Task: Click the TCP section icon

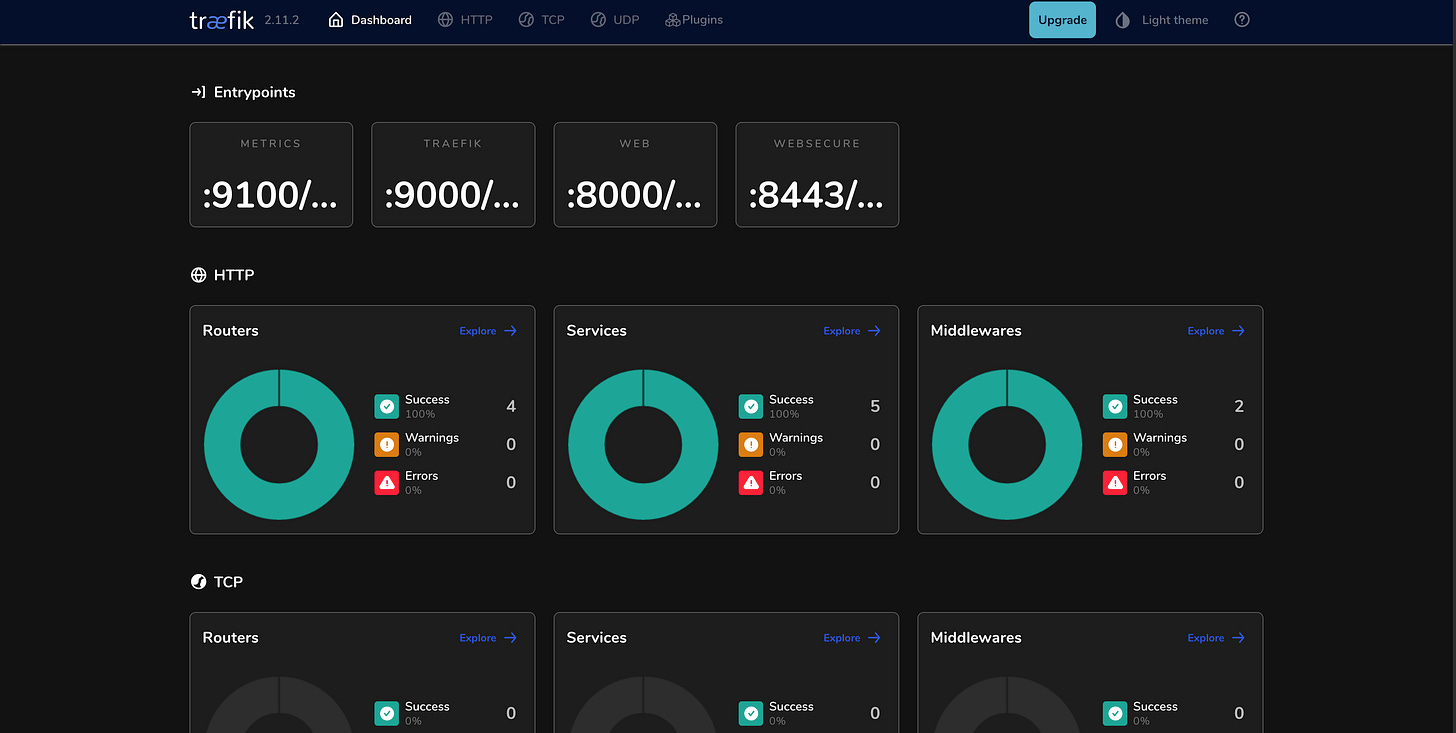Action: [198, 582]
